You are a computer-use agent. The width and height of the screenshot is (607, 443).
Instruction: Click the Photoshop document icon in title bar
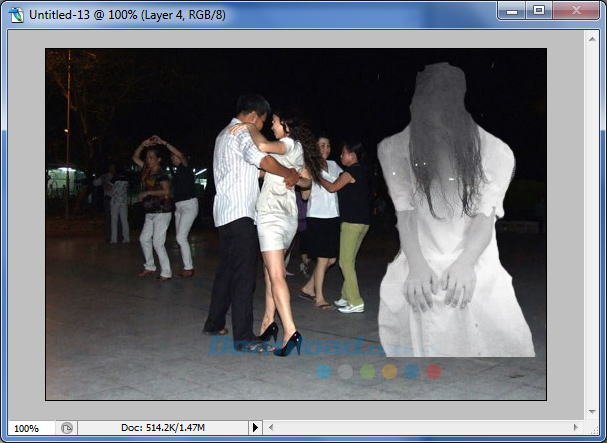[15, 12]
